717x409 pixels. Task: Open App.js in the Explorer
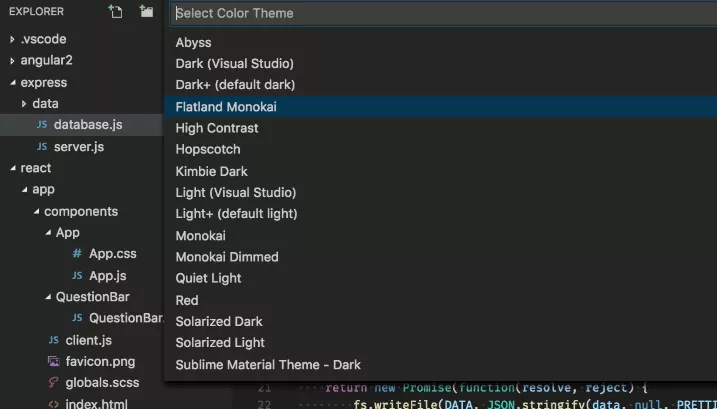(107, 276)
